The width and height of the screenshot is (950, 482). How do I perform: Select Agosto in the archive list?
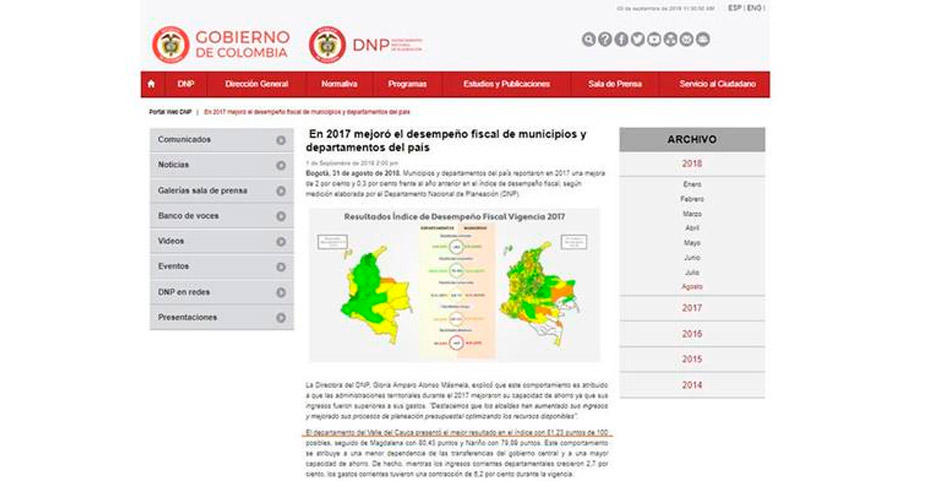point(692,286)
